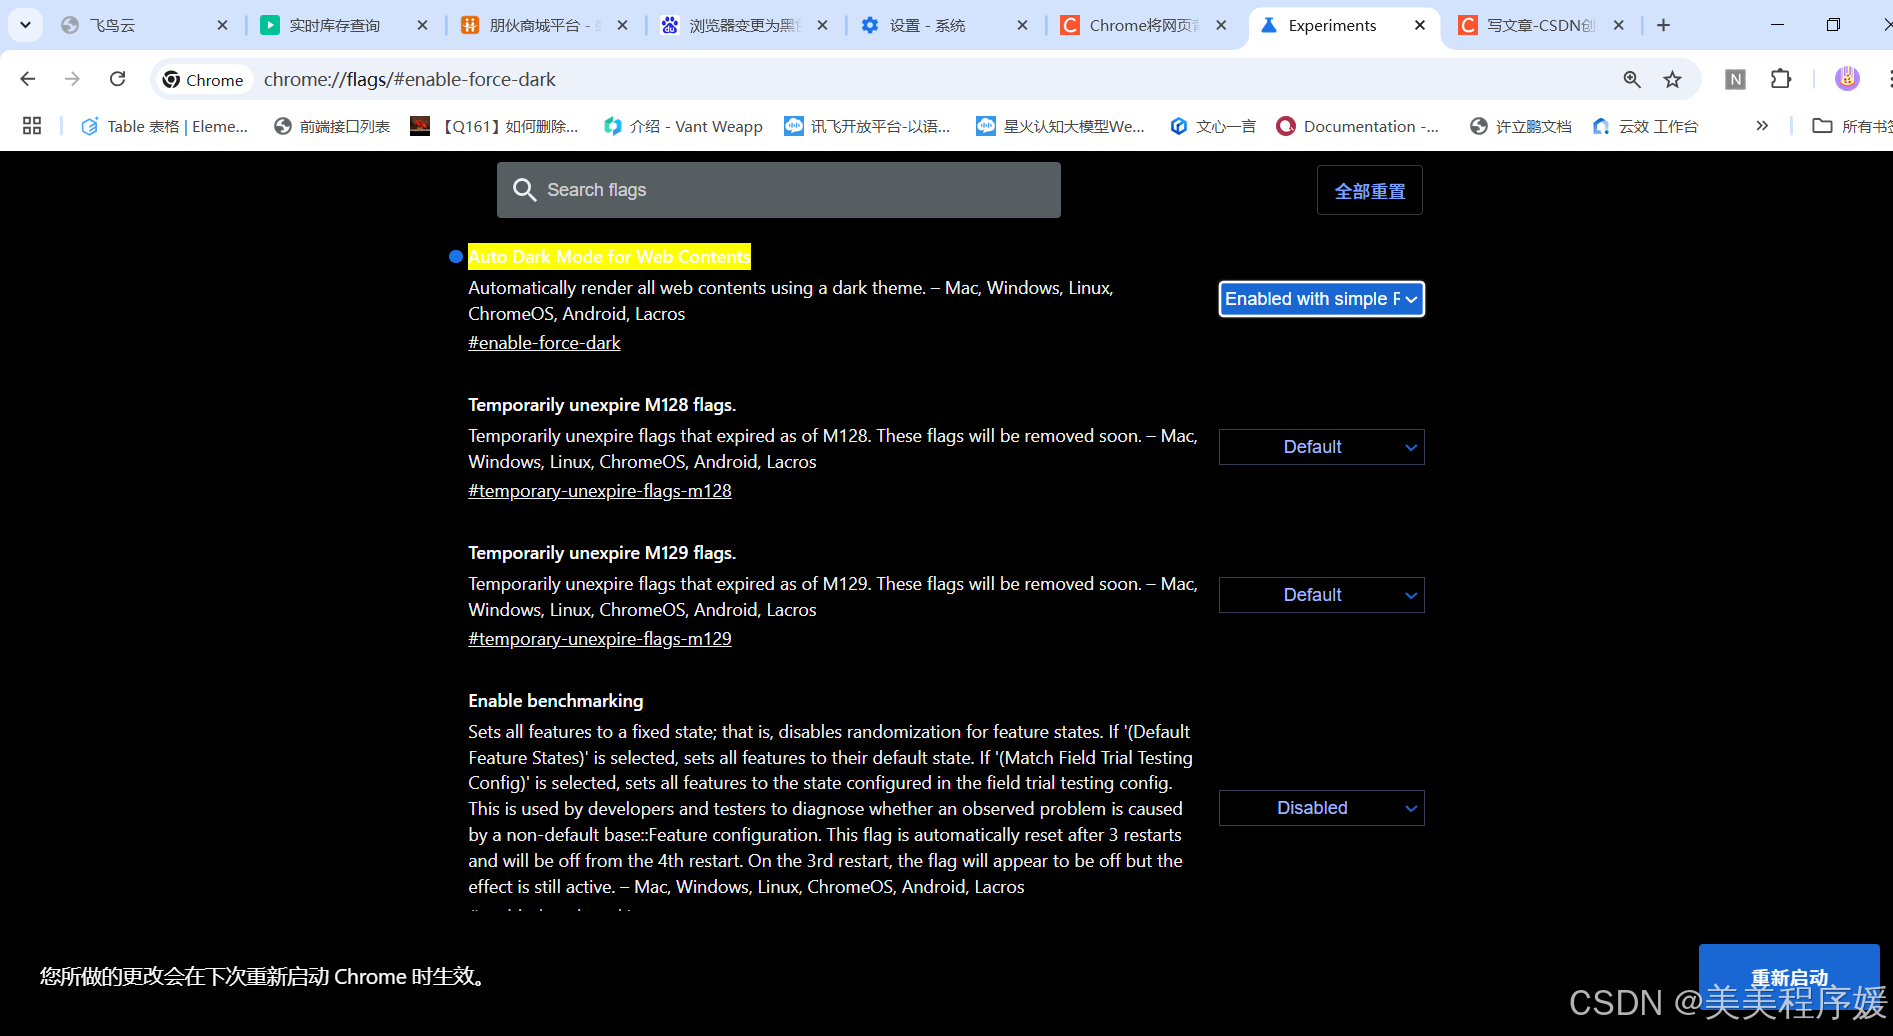Open the profile avatar menu
This screenshot has width=1893, height=1036.
pos(1847,79)
